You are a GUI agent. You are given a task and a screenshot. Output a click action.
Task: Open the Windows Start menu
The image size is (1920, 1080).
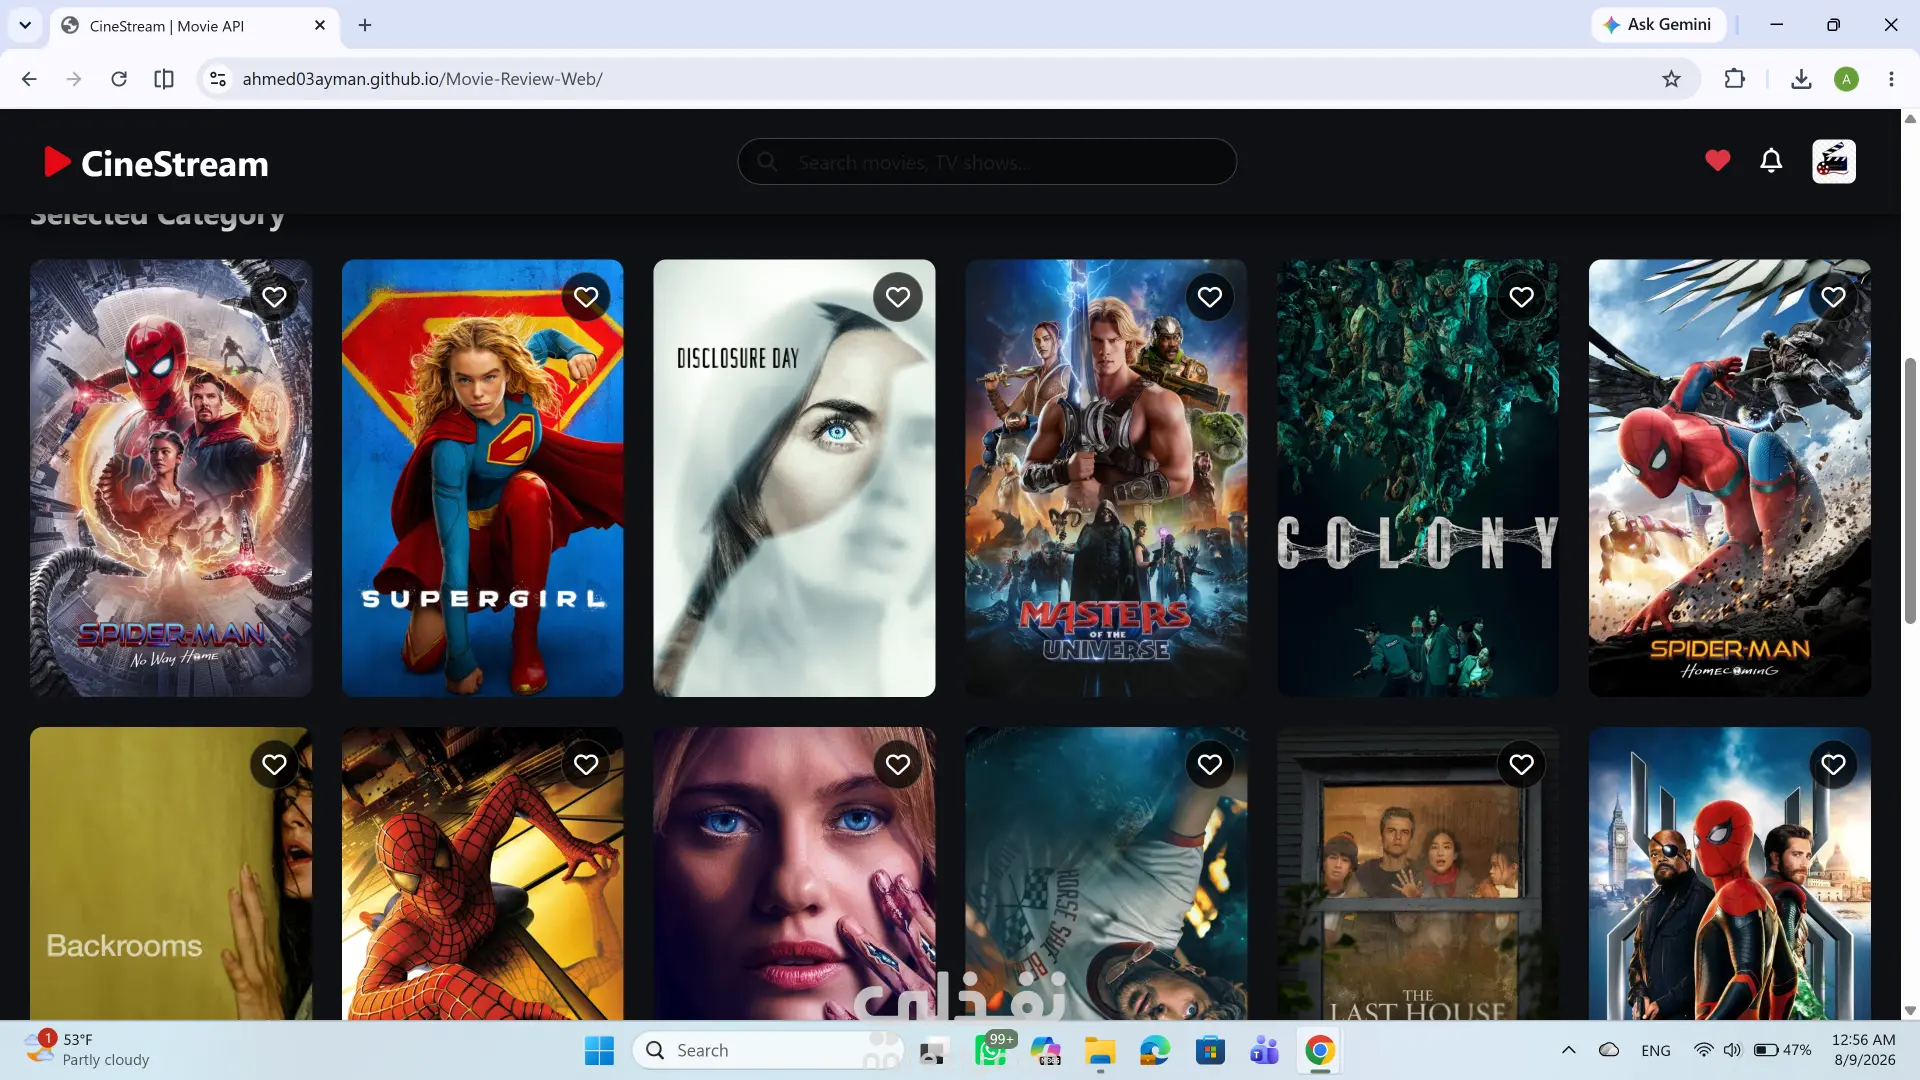(x=599, y=1051)
